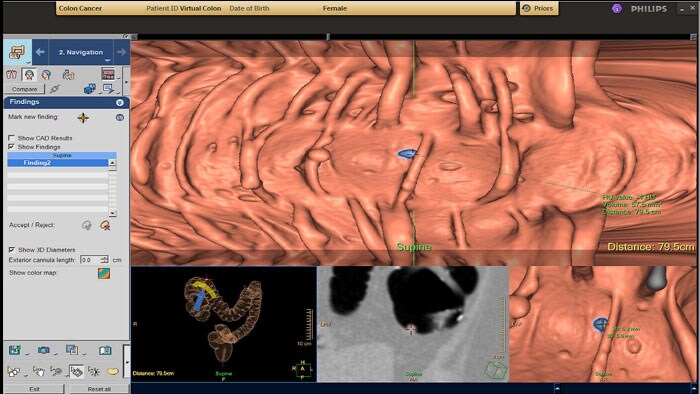This screenshot has height=394, width=700.
Task: Select Finding2 in the findings list
Action: pyautogui.click(x=58, y=163)
